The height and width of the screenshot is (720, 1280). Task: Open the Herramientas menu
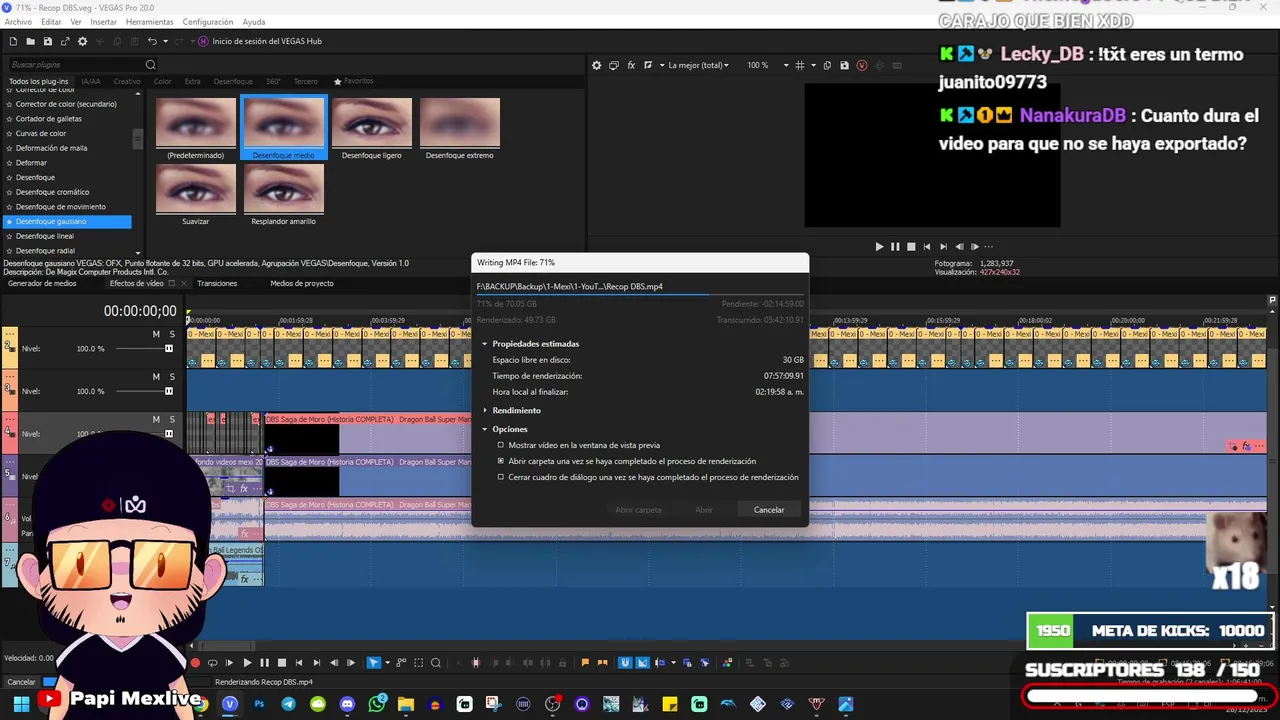pyautogui.click(x=149, y=22)
